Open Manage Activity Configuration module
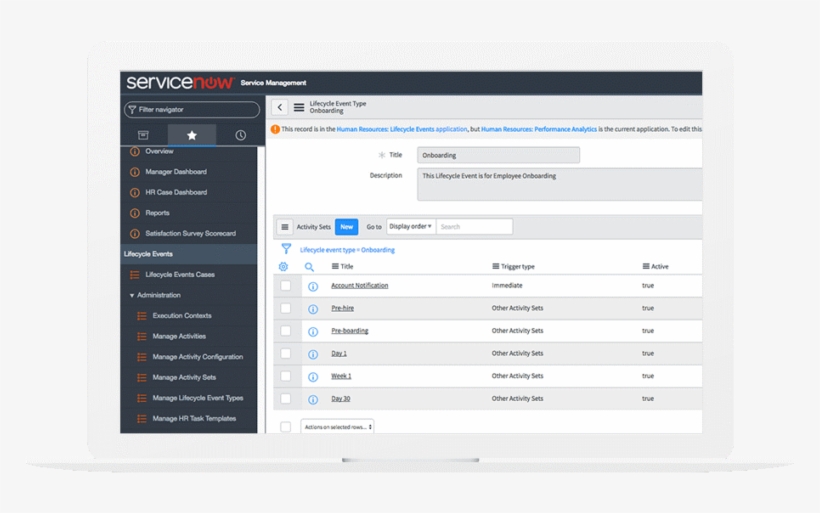This screenshot has height=513, width=820. click(198, 357)
